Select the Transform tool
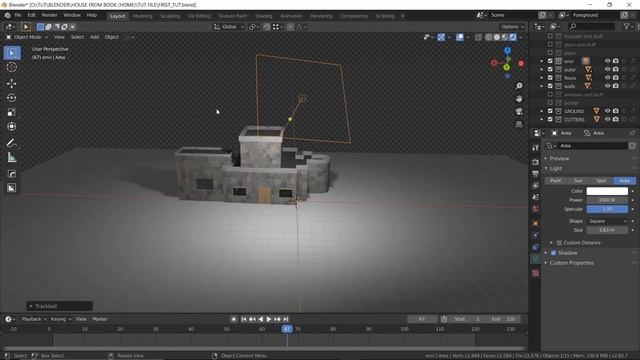 coord(12,127)
